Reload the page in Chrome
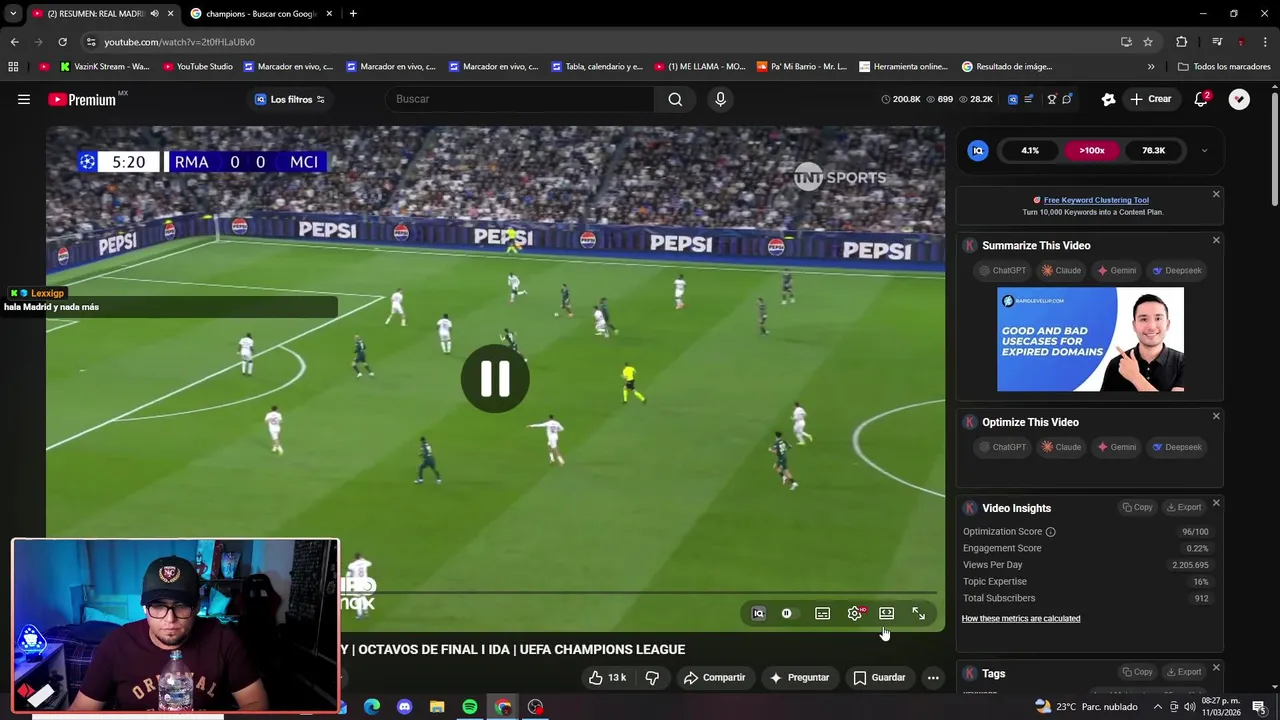Image resolution: width=1280 pixels, height=720 pixels. [62, 42]
